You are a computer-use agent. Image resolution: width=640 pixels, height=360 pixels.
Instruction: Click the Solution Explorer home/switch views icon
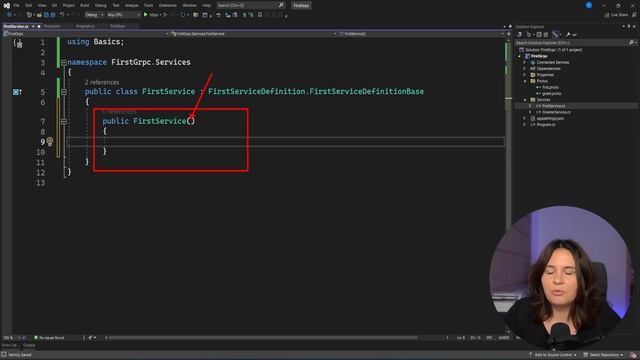[x=520, y=35]
